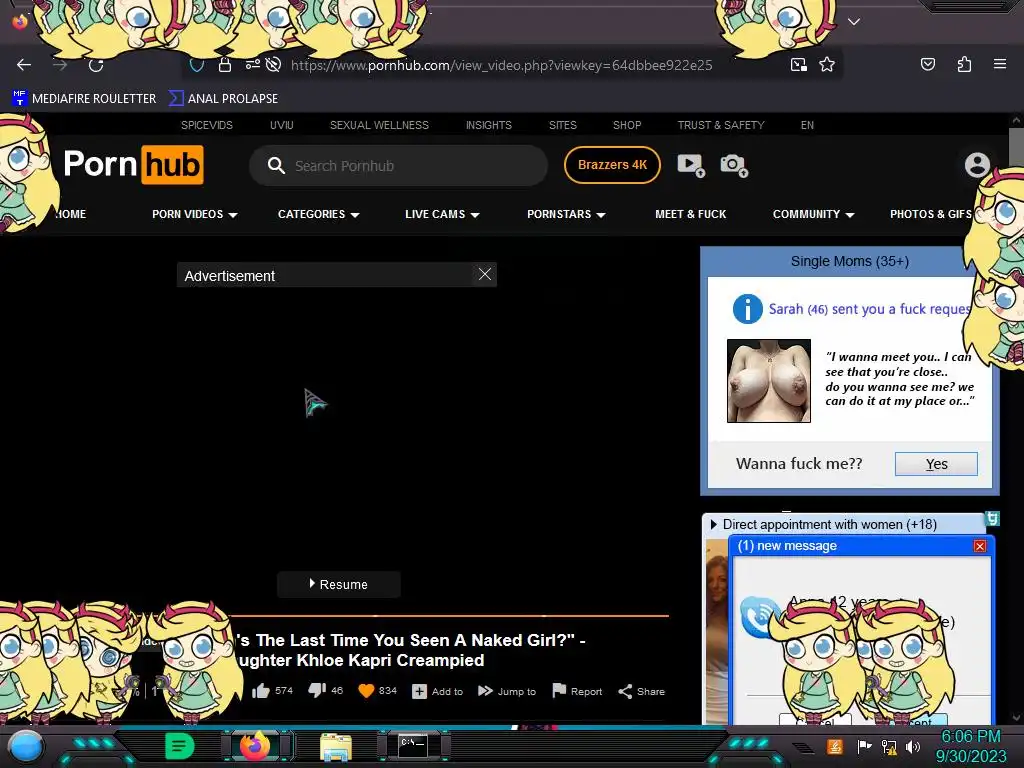Viewport: 1024px width, 768px height.
Task: Click the padlock site security icon
Action: click(x=225, y=65)
